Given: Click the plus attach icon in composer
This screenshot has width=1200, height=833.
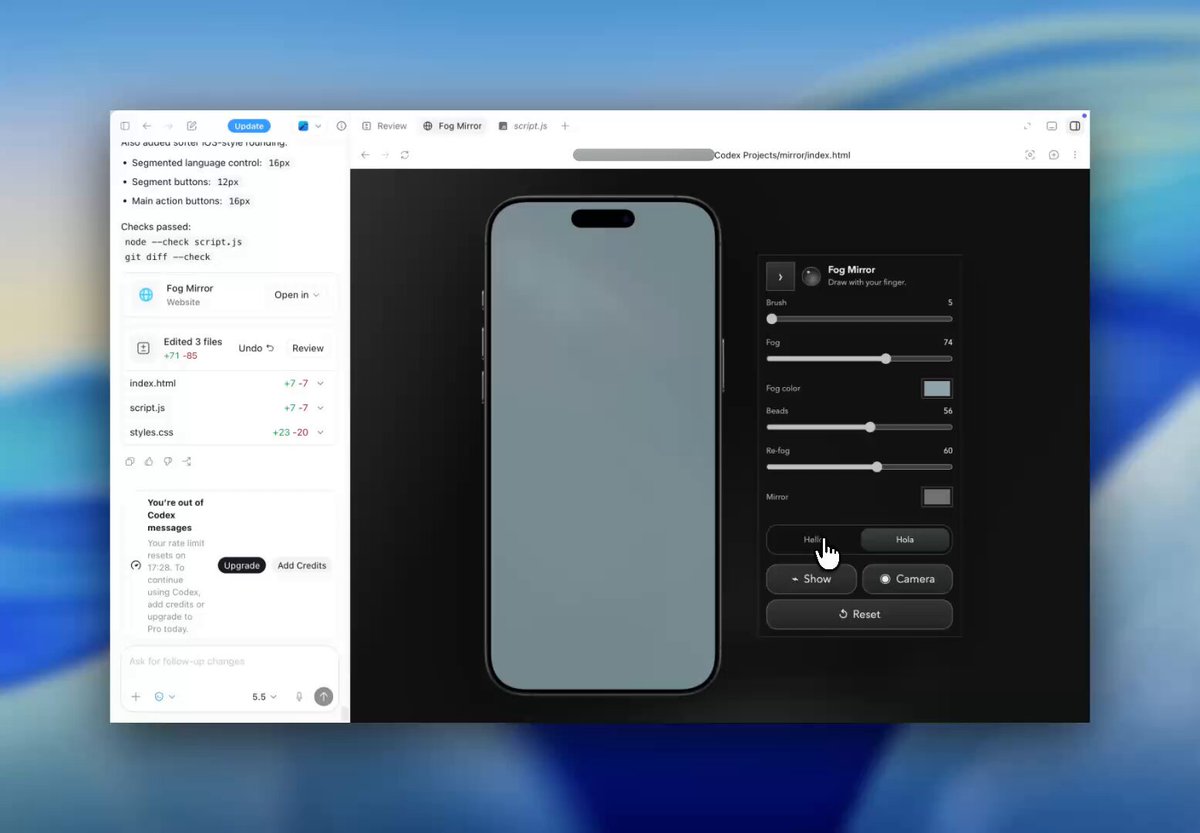Looking at the screenshot, I should tap(136, 696).
